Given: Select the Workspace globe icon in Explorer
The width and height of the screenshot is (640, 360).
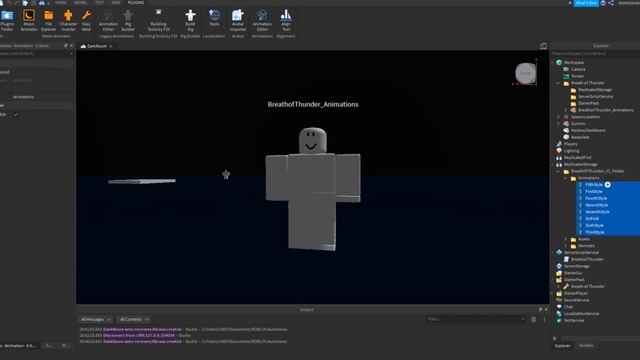Looking at the screenshot, I should [x=559, y=62].
